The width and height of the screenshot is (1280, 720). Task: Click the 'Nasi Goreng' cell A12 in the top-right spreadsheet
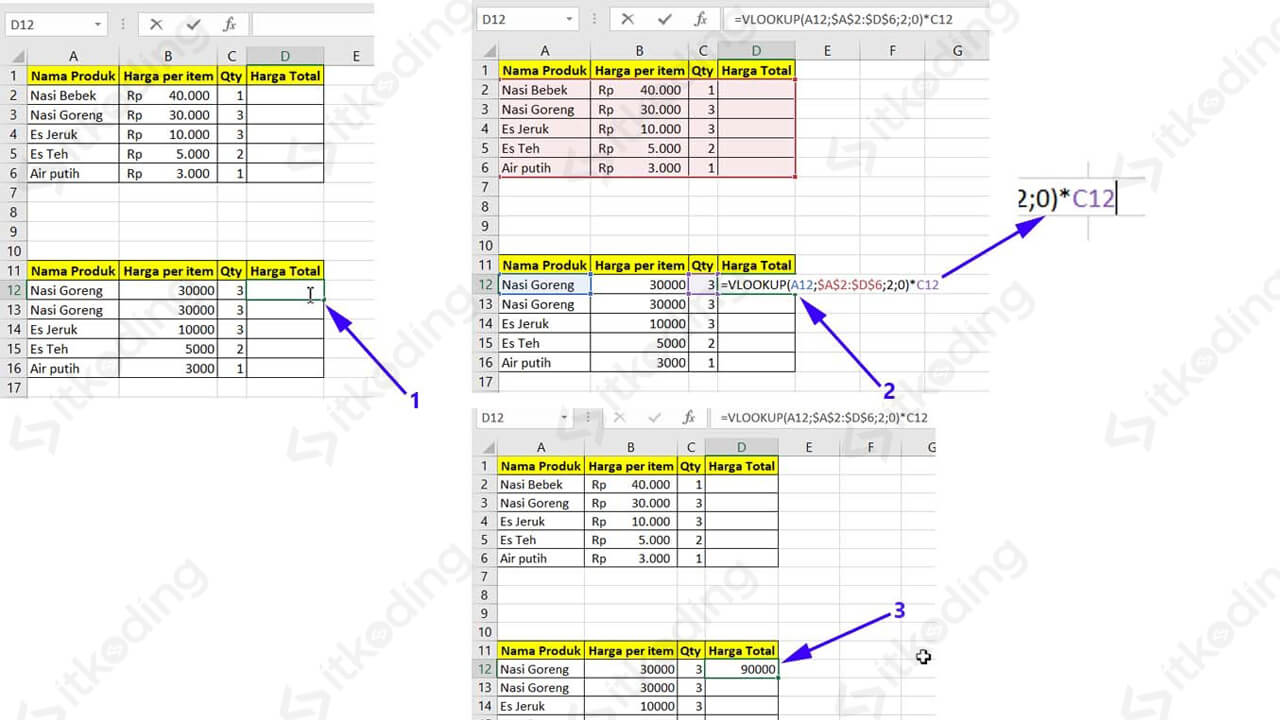coord(544,285)
